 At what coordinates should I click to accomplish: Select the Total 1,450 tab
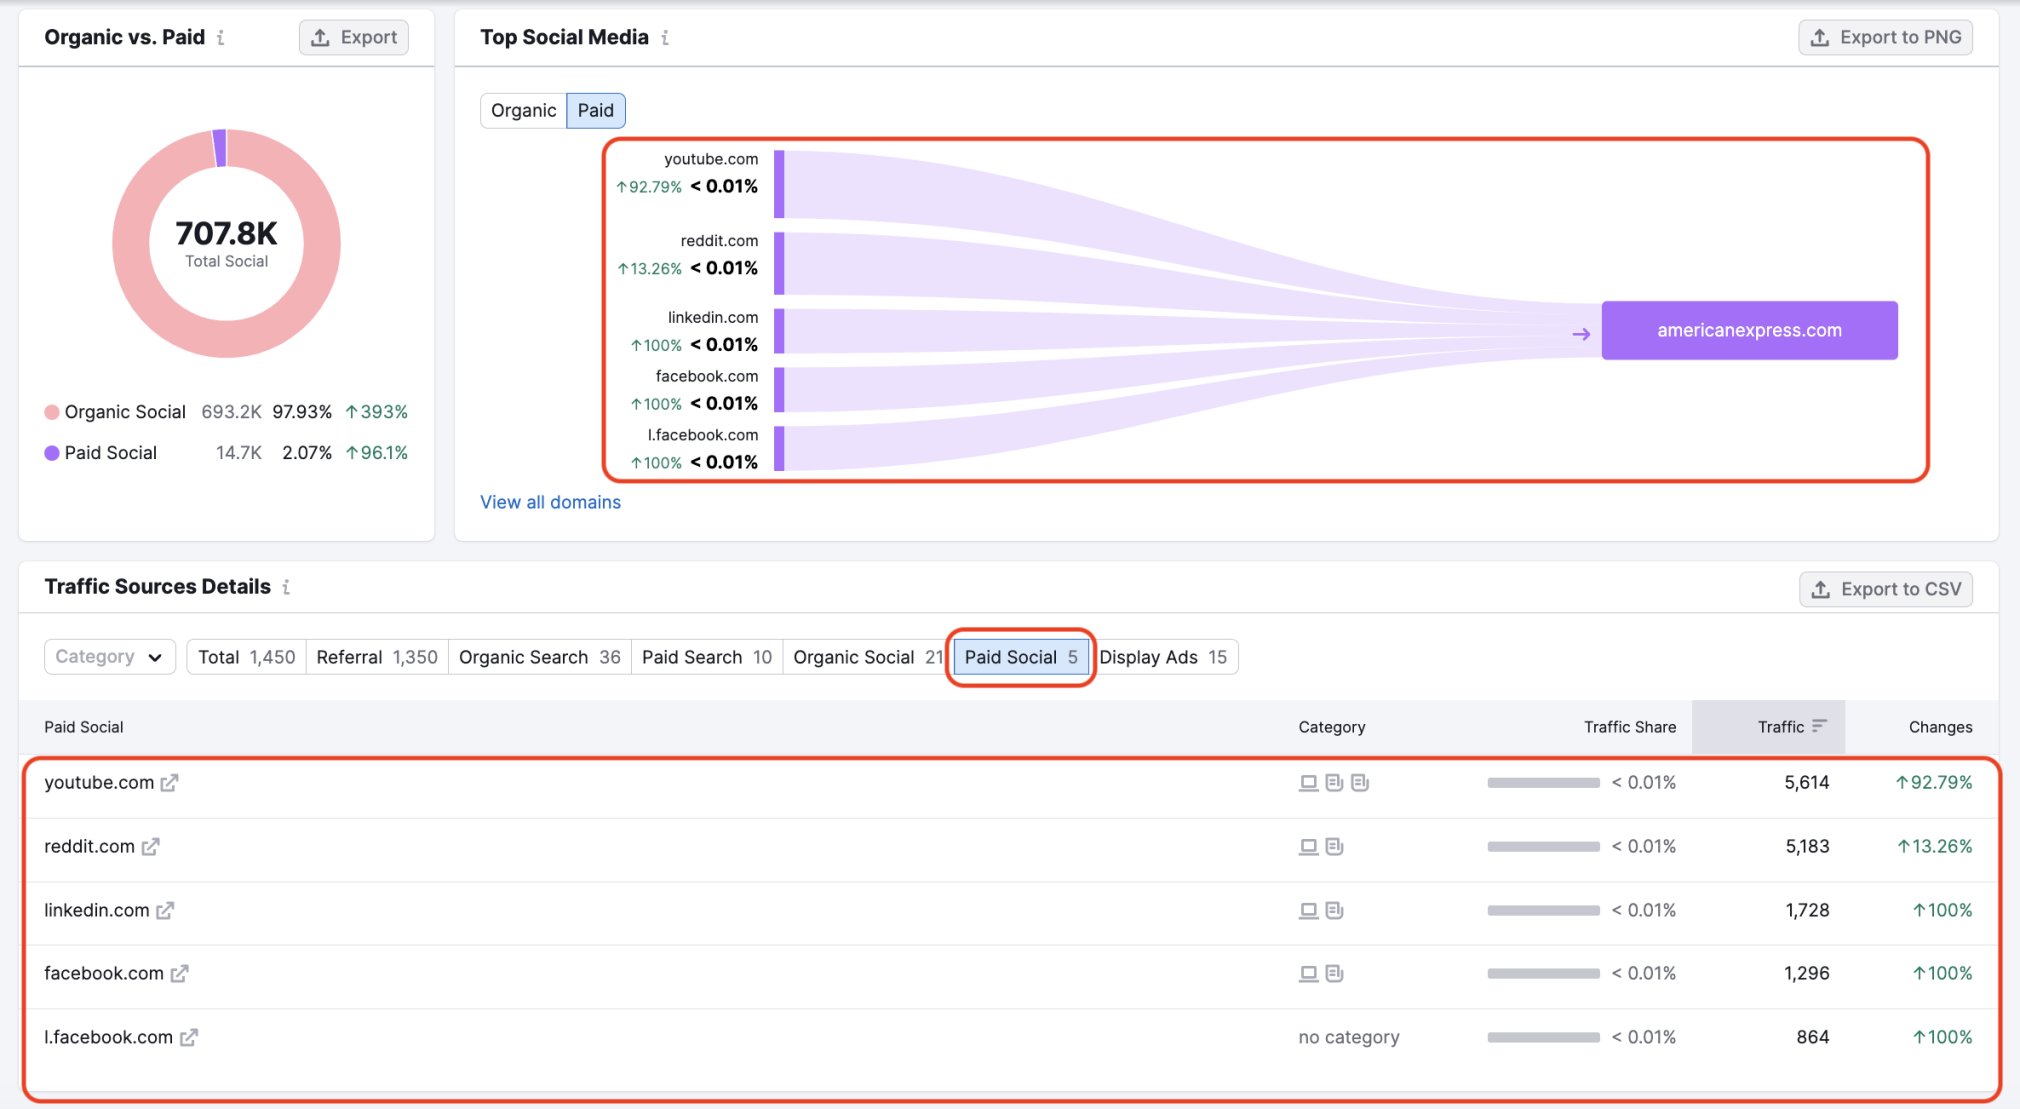[x=246, y=657]
